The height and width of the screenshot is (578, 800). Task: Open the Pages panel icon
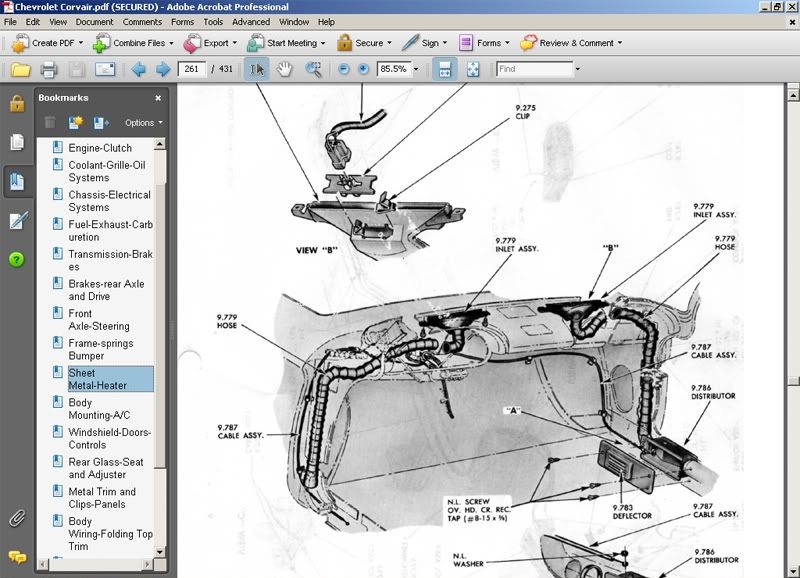click(x=17, y=142)
